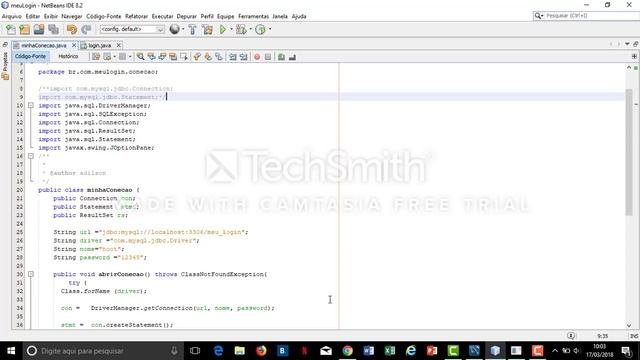Toggle Rectangular Selection editor icon

coord(184,57)
